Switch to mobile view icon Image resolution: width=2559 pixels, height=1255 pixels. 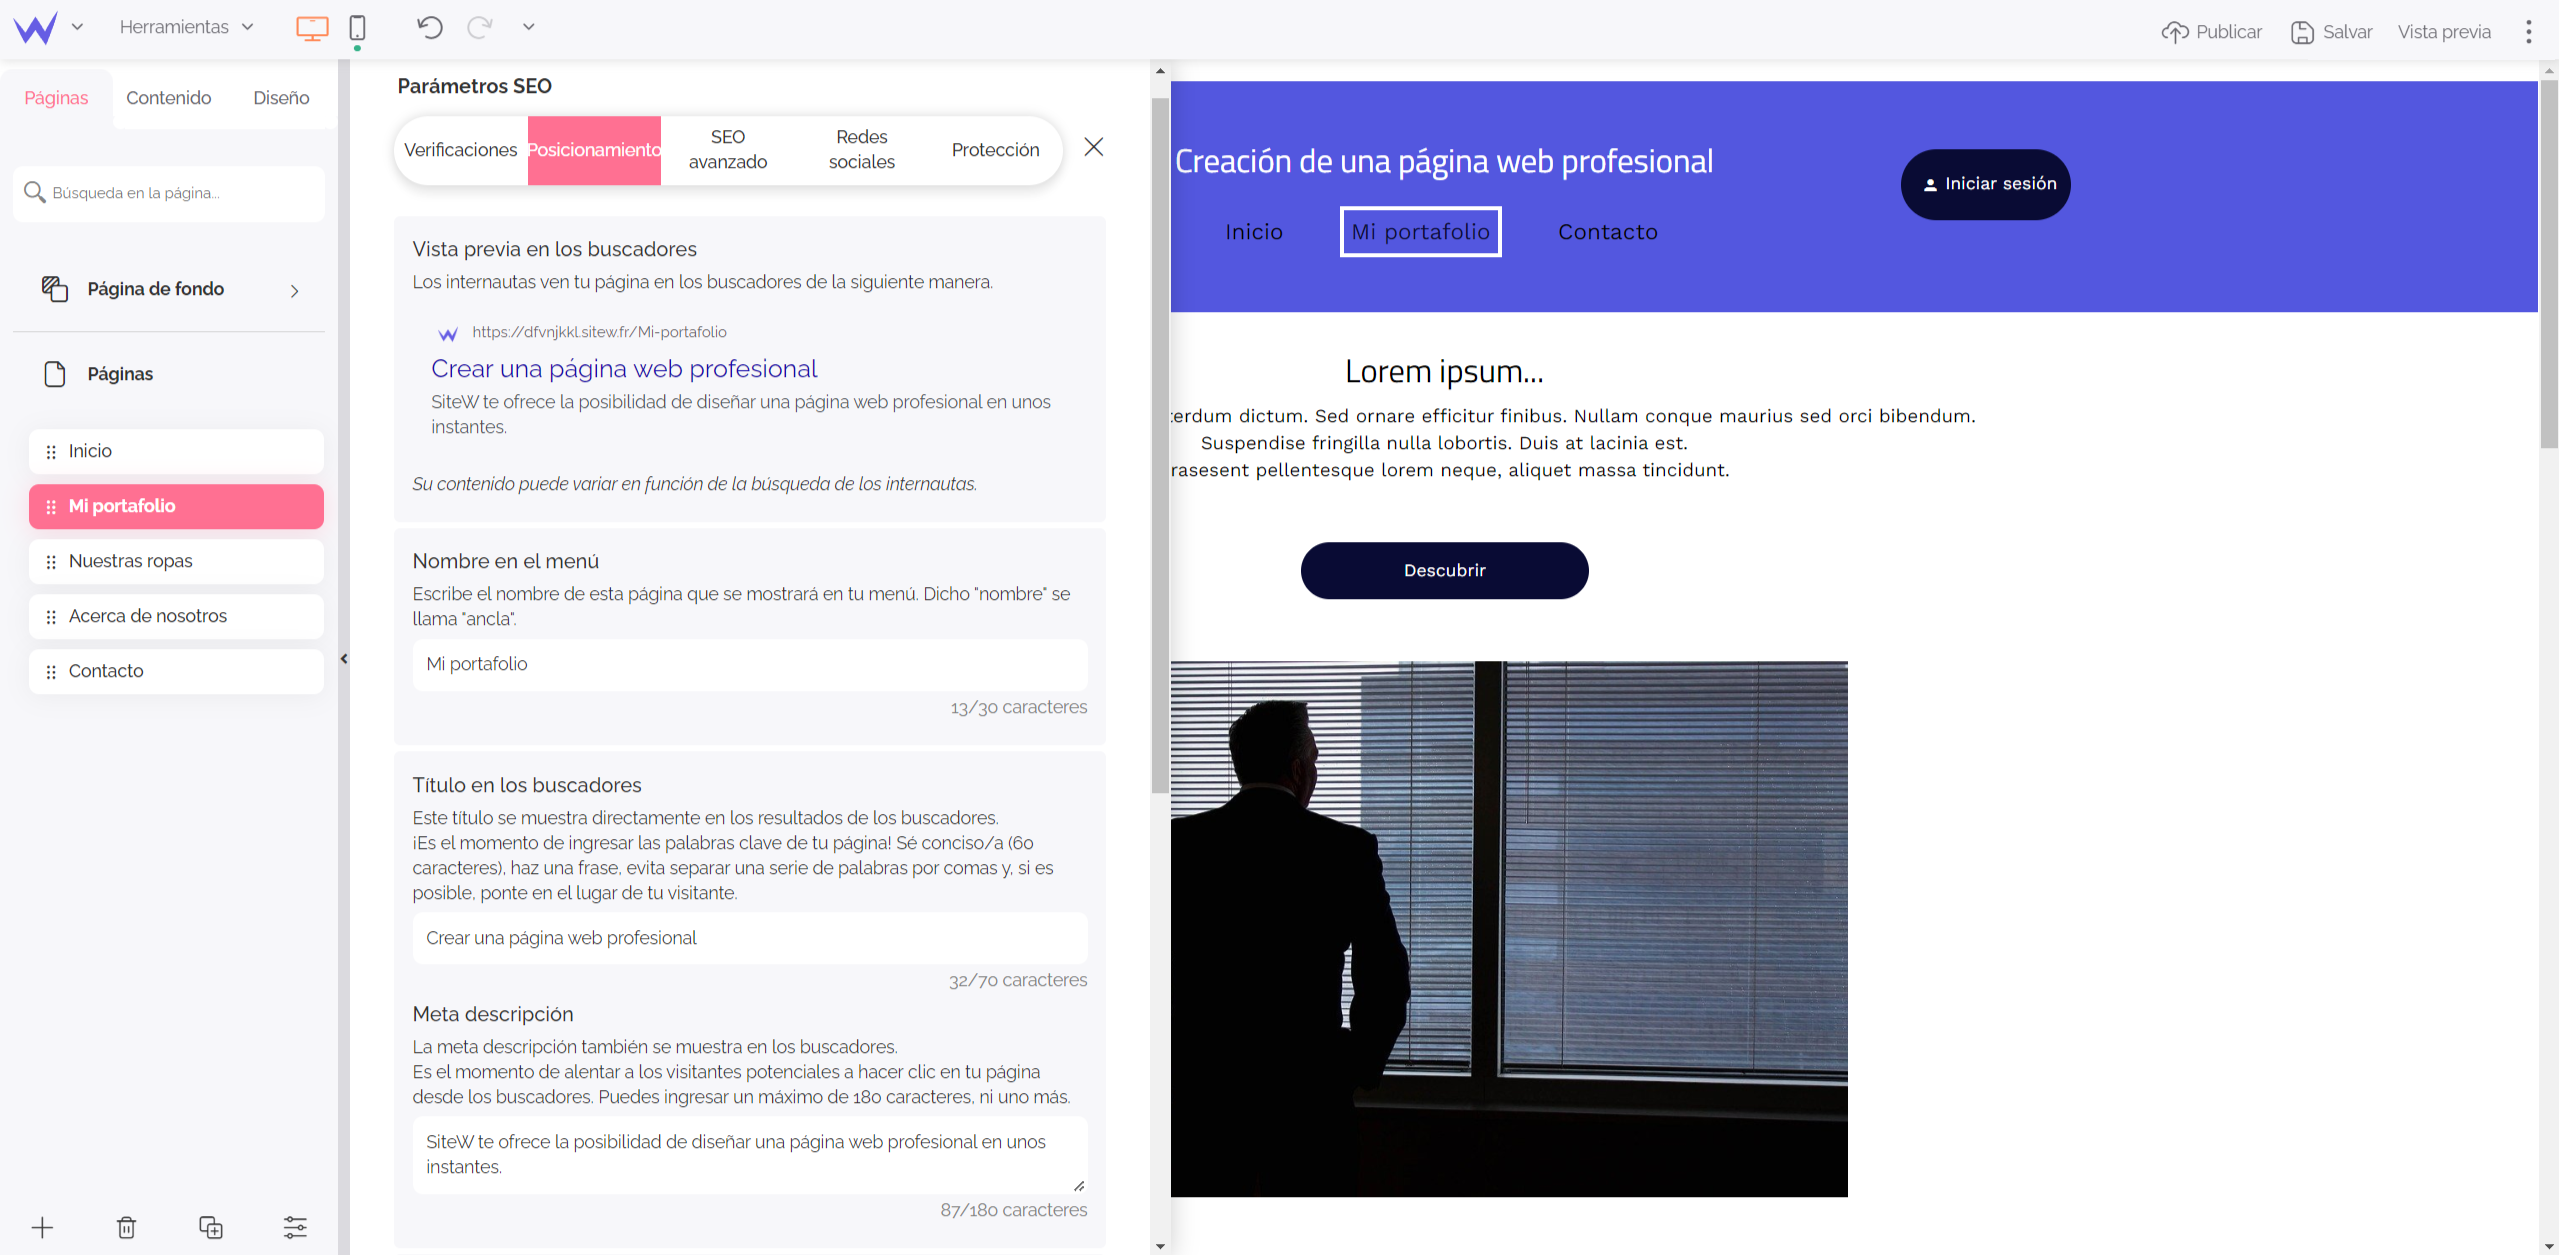357,28
